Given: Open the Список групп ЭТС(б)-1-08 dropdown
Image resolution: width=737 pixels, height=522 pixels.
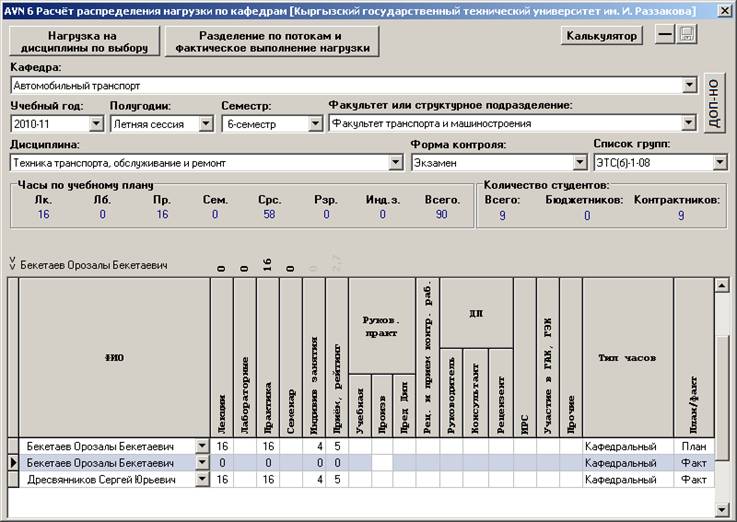Looking at the screenshot, I should coord(720,163).
